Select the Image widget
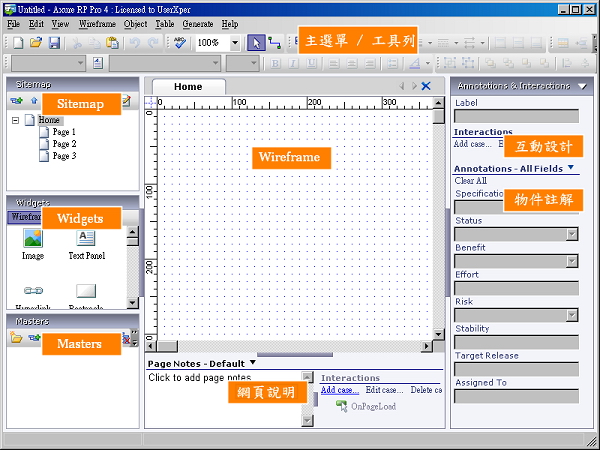 (33, 238)
